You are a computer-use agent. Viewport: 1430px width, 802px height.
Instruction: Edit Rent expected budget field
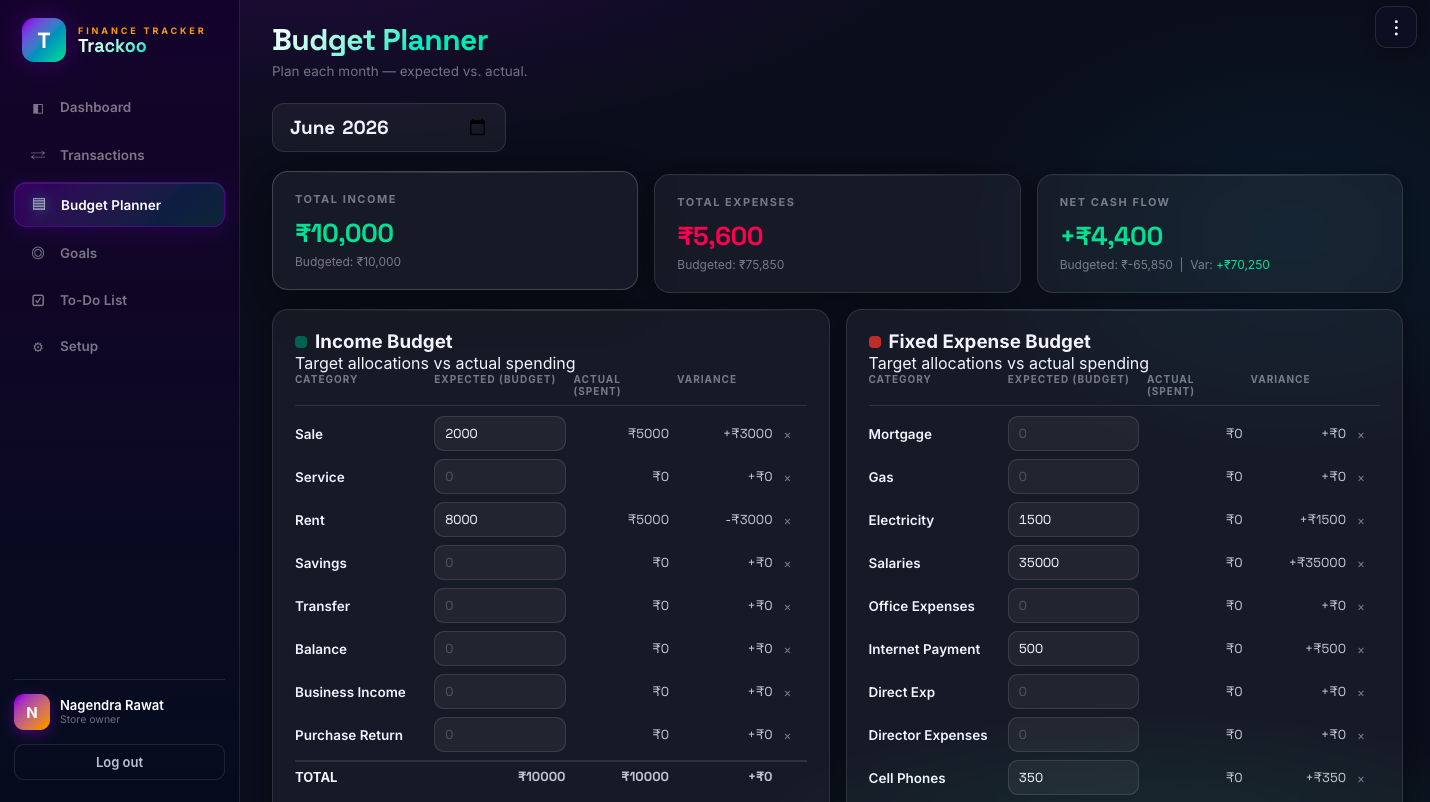point(500,520)
